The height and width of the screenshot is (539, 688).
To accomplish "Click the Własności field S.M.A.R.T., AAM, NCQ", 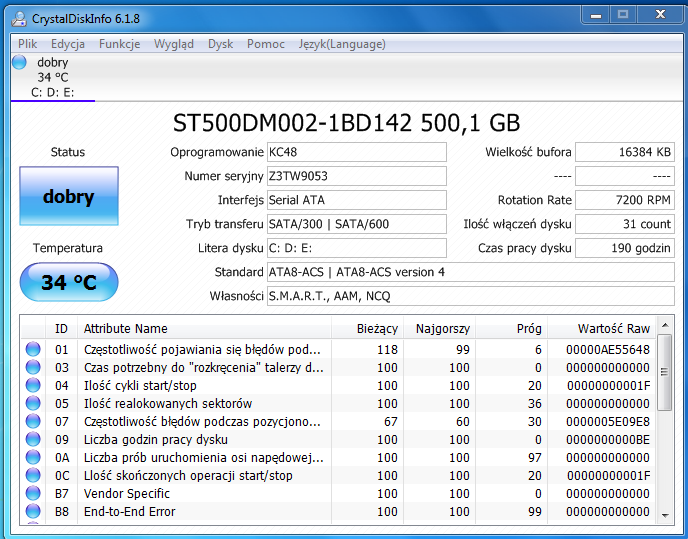I will point(470,296).
